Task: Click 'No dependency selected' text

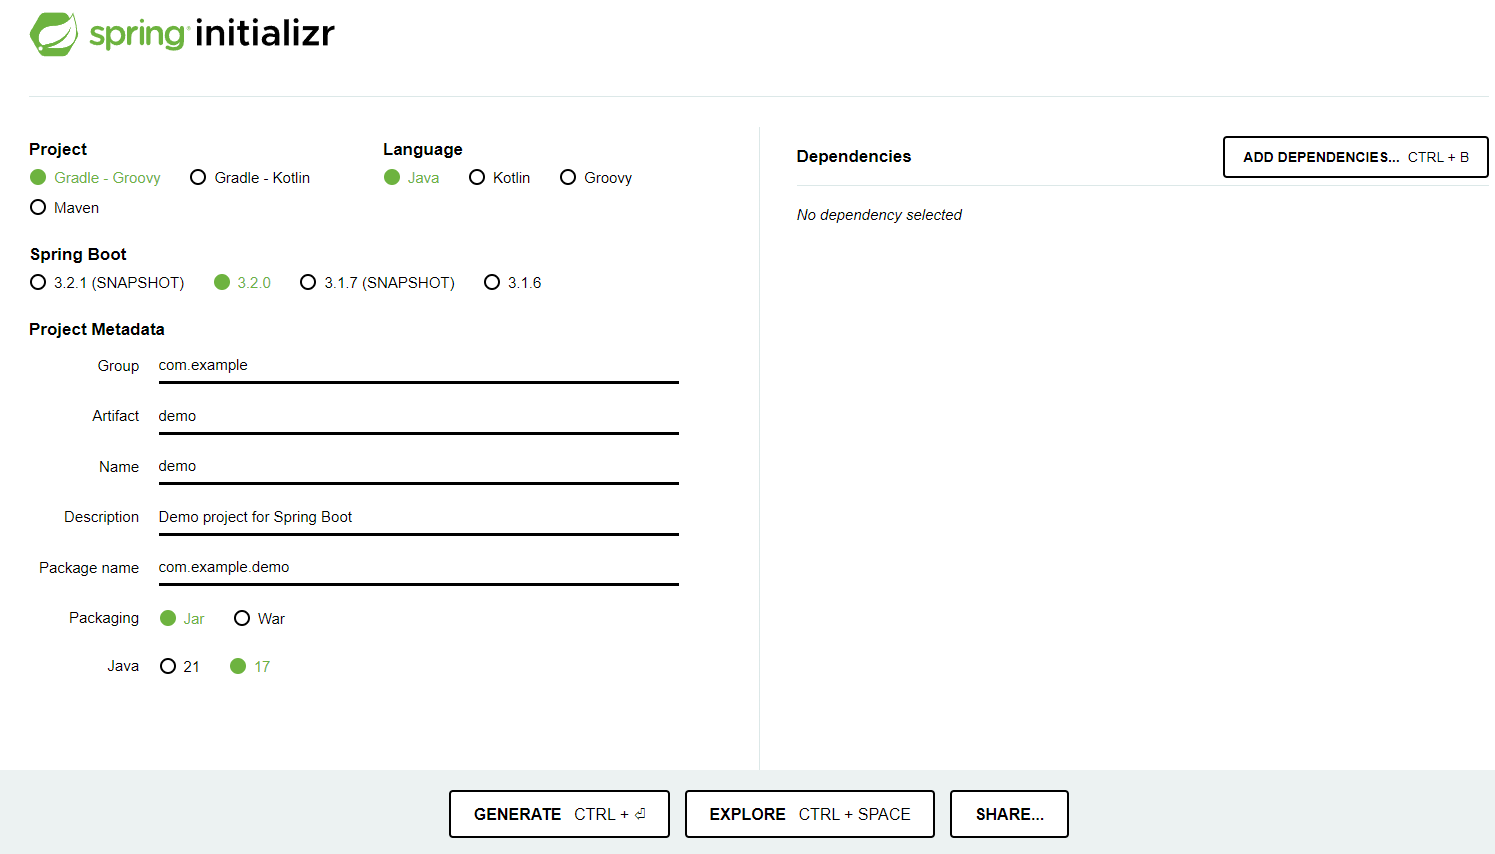Action: pyautogui.click(x=879, y=215)
